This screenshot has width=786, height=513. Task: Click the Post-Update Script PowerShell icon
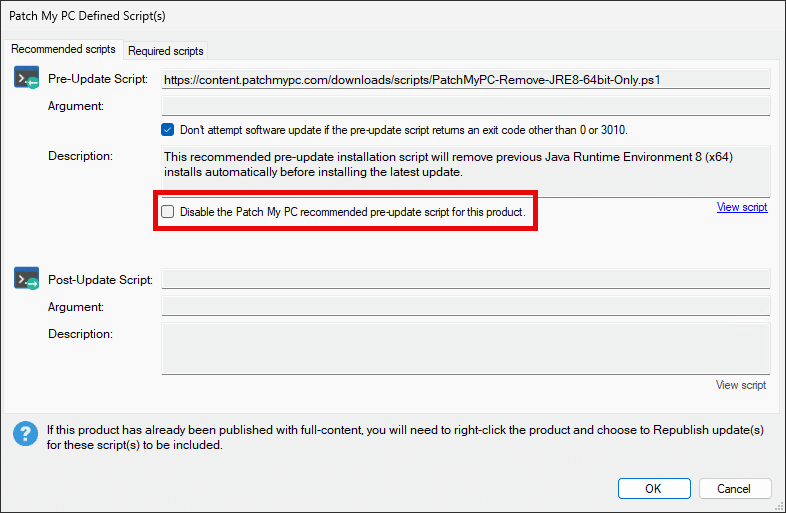pos(26,278)
